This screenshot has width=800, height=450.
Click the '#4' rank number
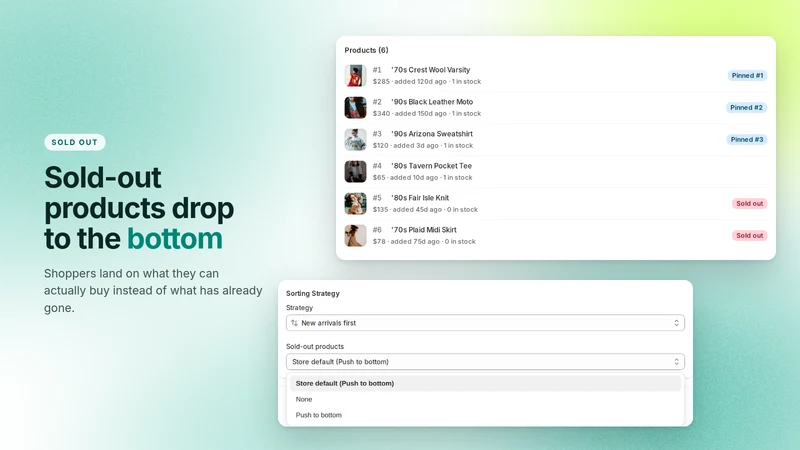377,166
